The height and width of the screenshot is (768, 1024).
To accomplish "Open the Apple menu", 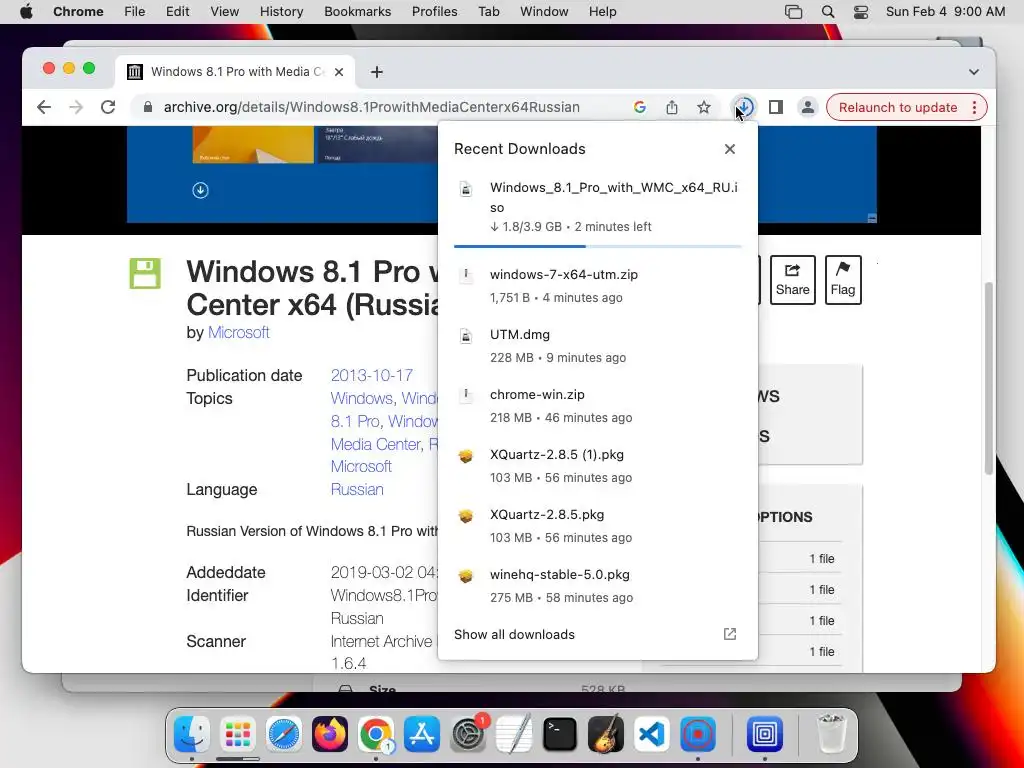I will [26, 12].
